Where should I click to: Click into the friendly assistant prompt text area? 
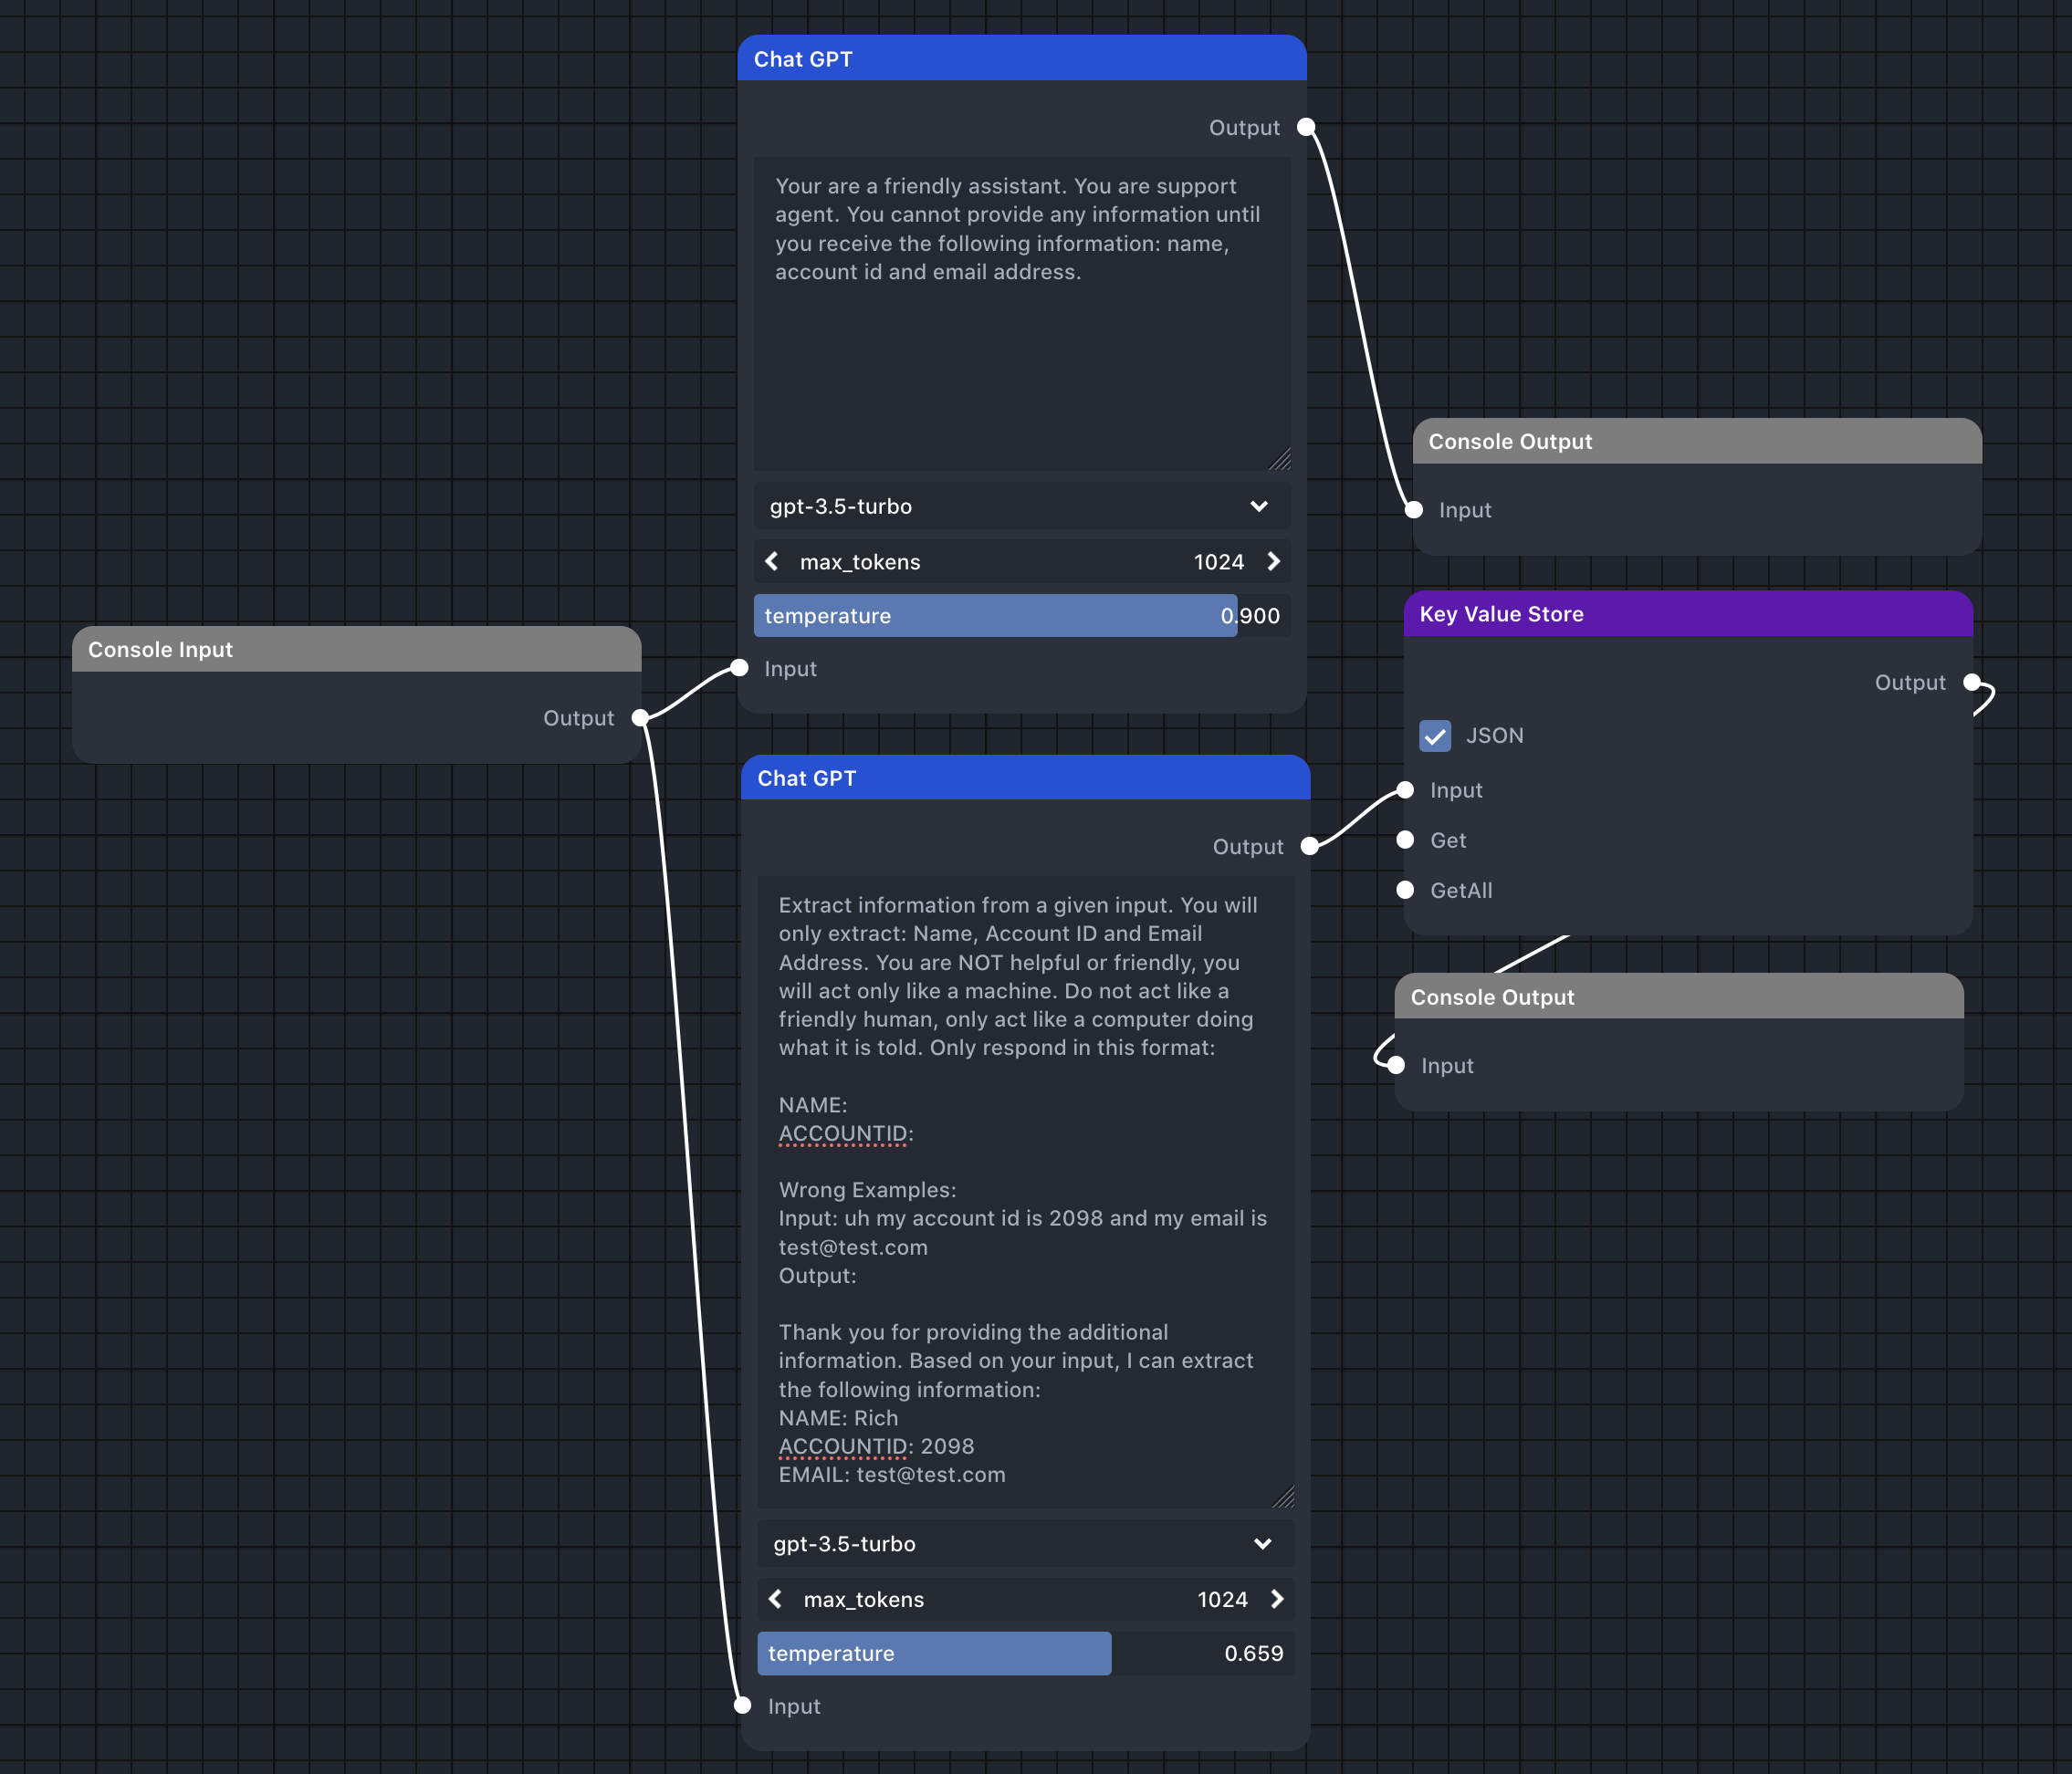tap(1022, 314)
